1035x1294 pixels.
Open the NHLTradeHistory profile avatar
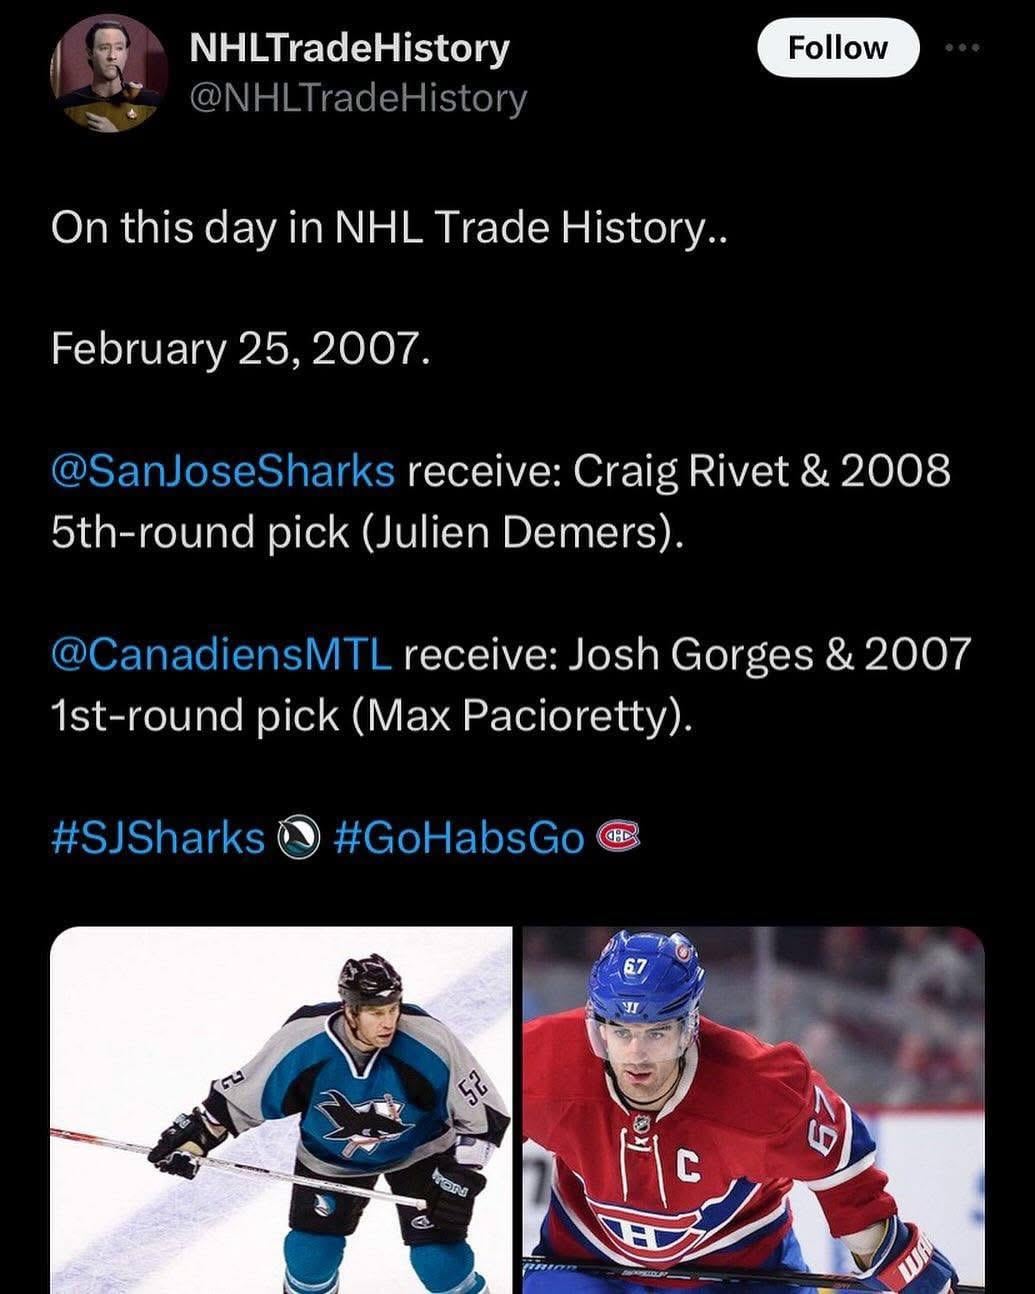point(108,73)
